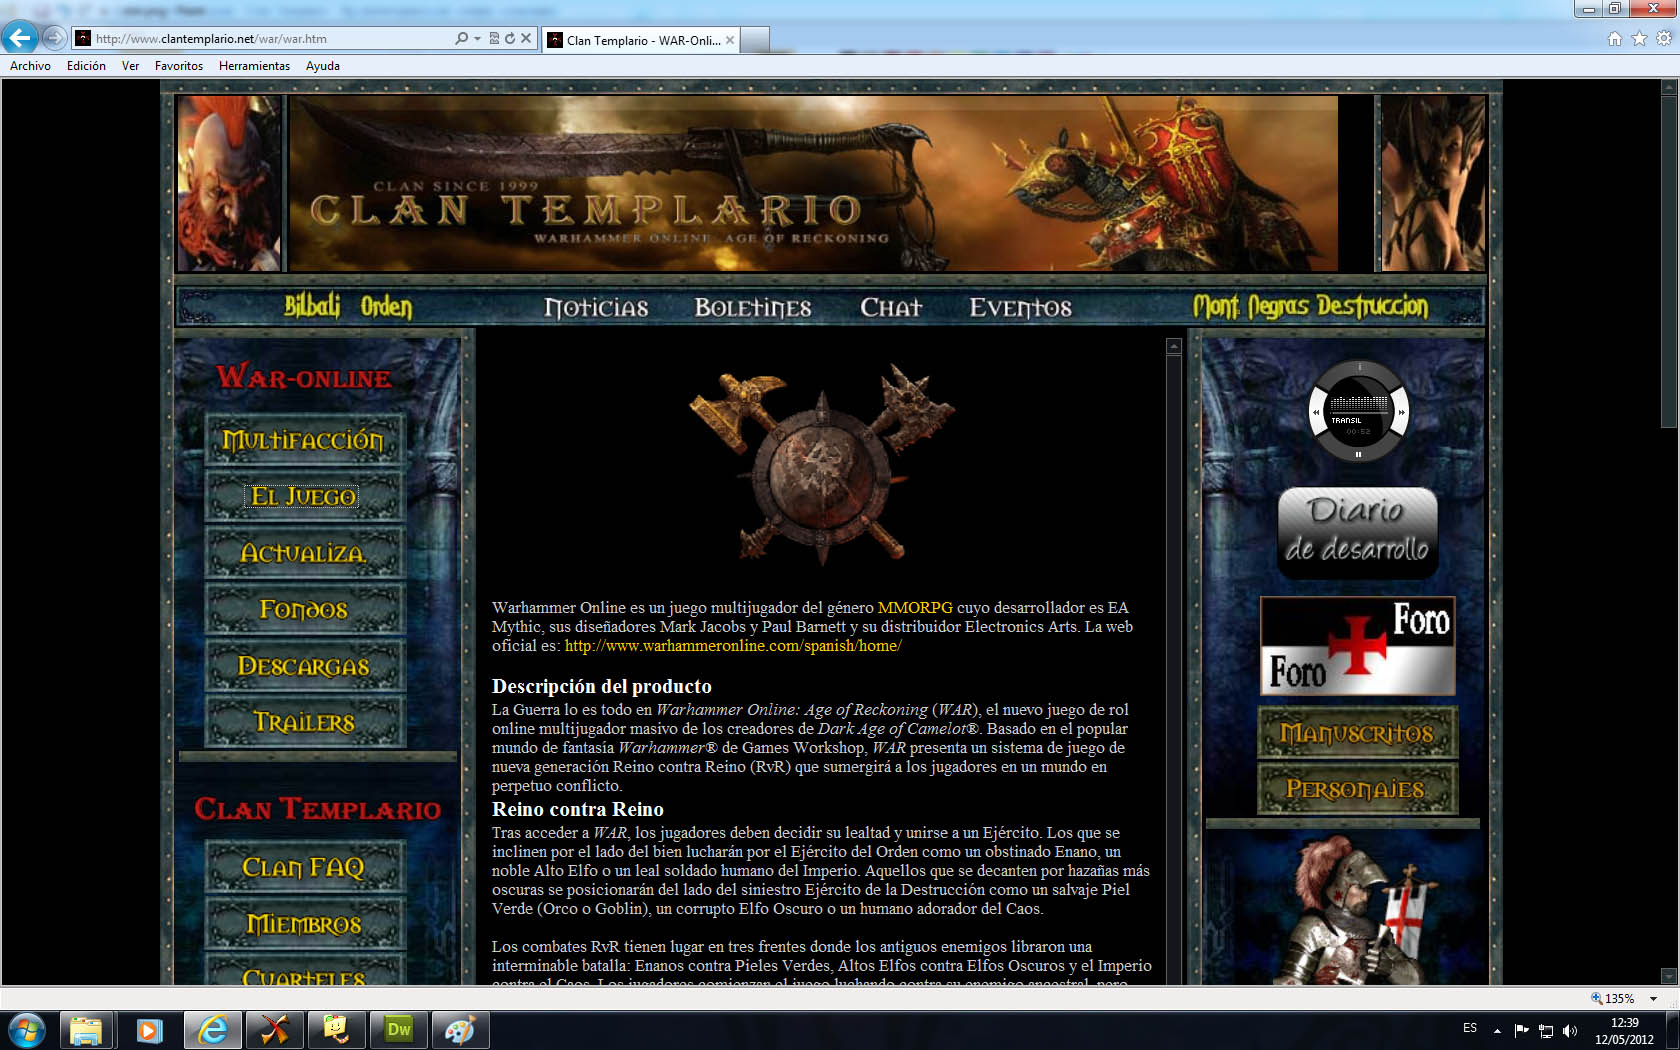1680x1050 pixels.
Task: Open the Favoritos menu
Action: coord(178,66)
